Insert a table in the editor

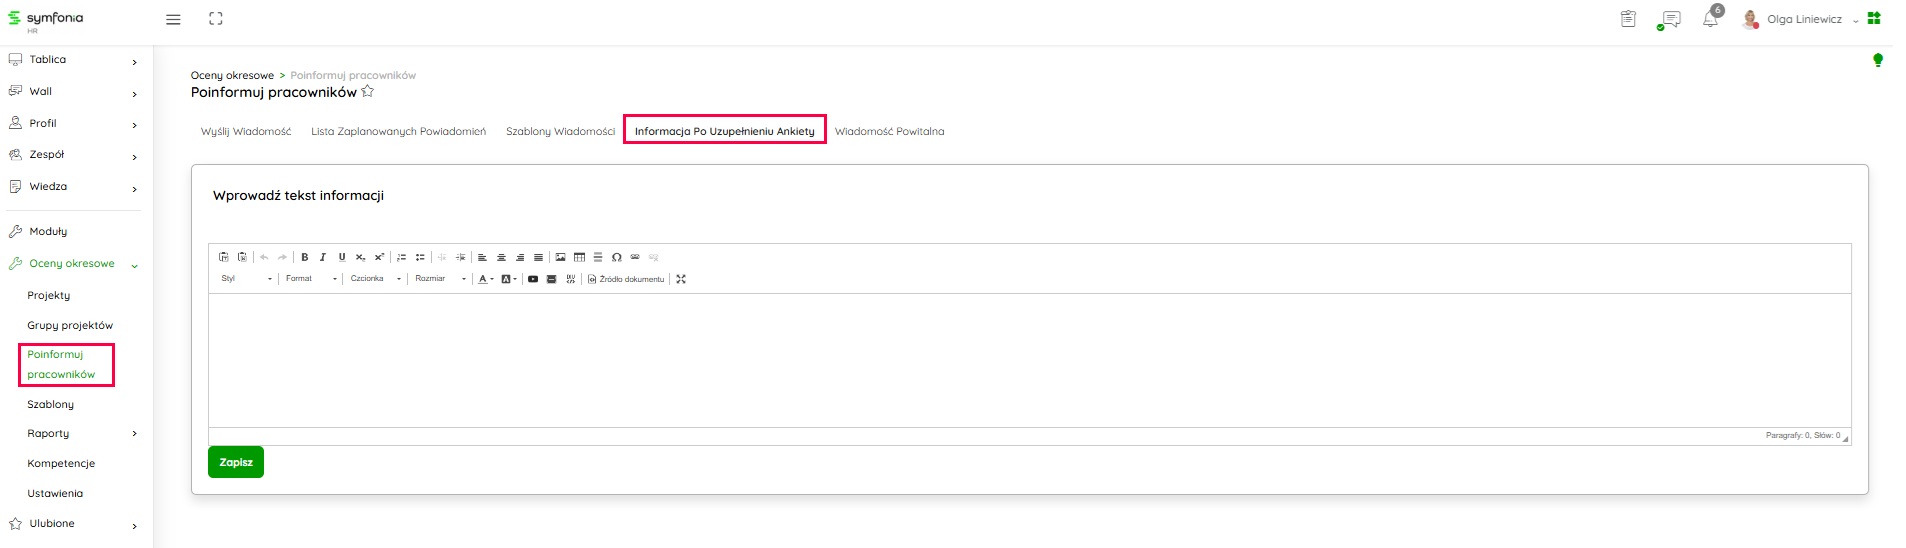tap(579, 257)
